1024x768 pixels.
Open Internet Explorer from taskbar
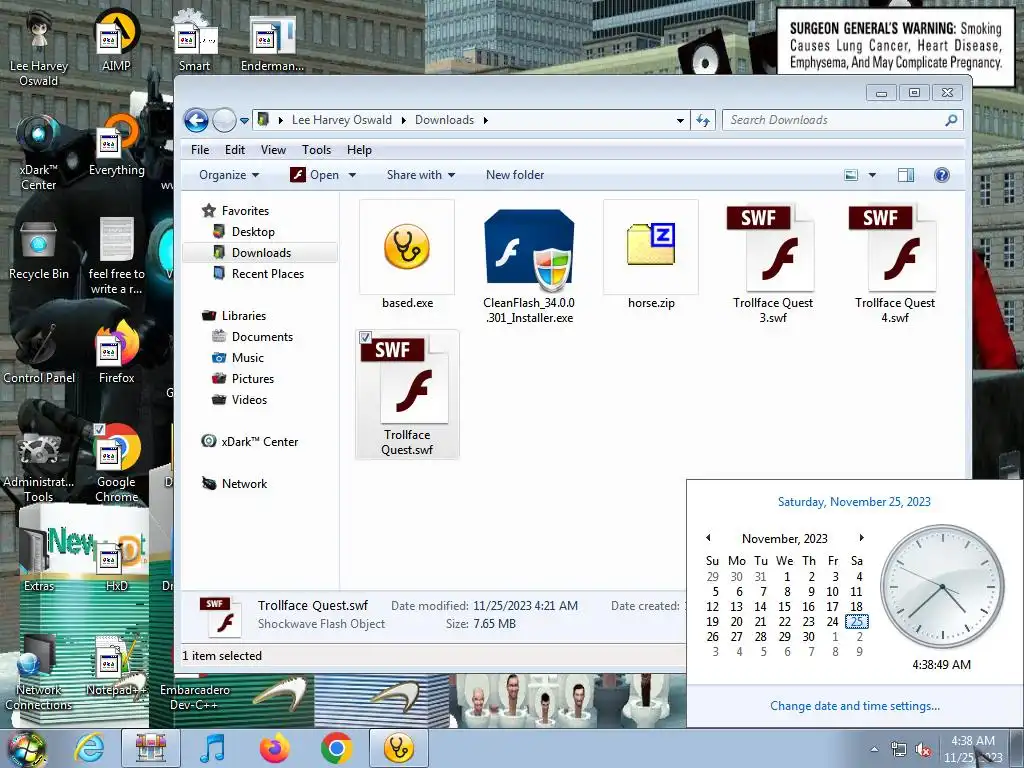(x=89, y=748)
